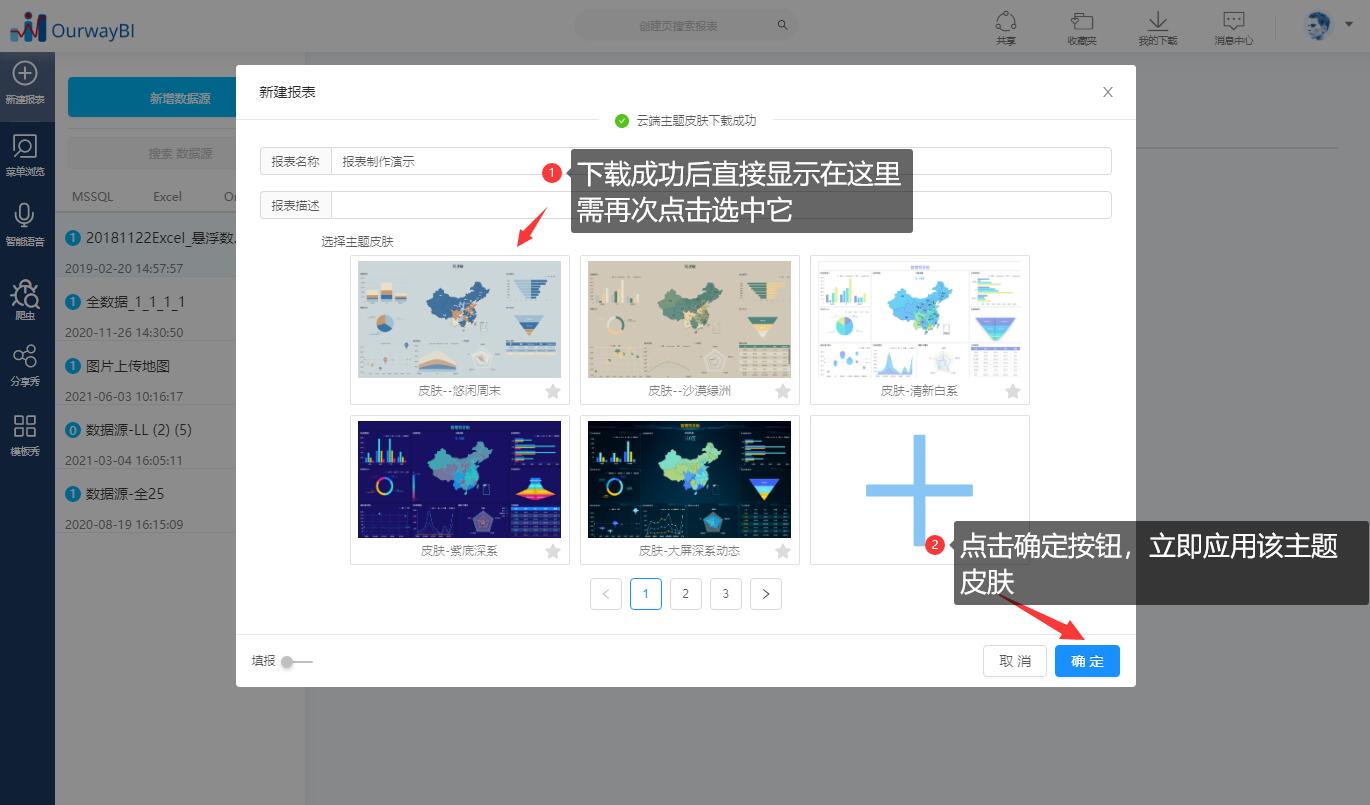Screen dimensions: 1370x805
Task: Click the 取消 cancel button
Action: point(1014,661)
